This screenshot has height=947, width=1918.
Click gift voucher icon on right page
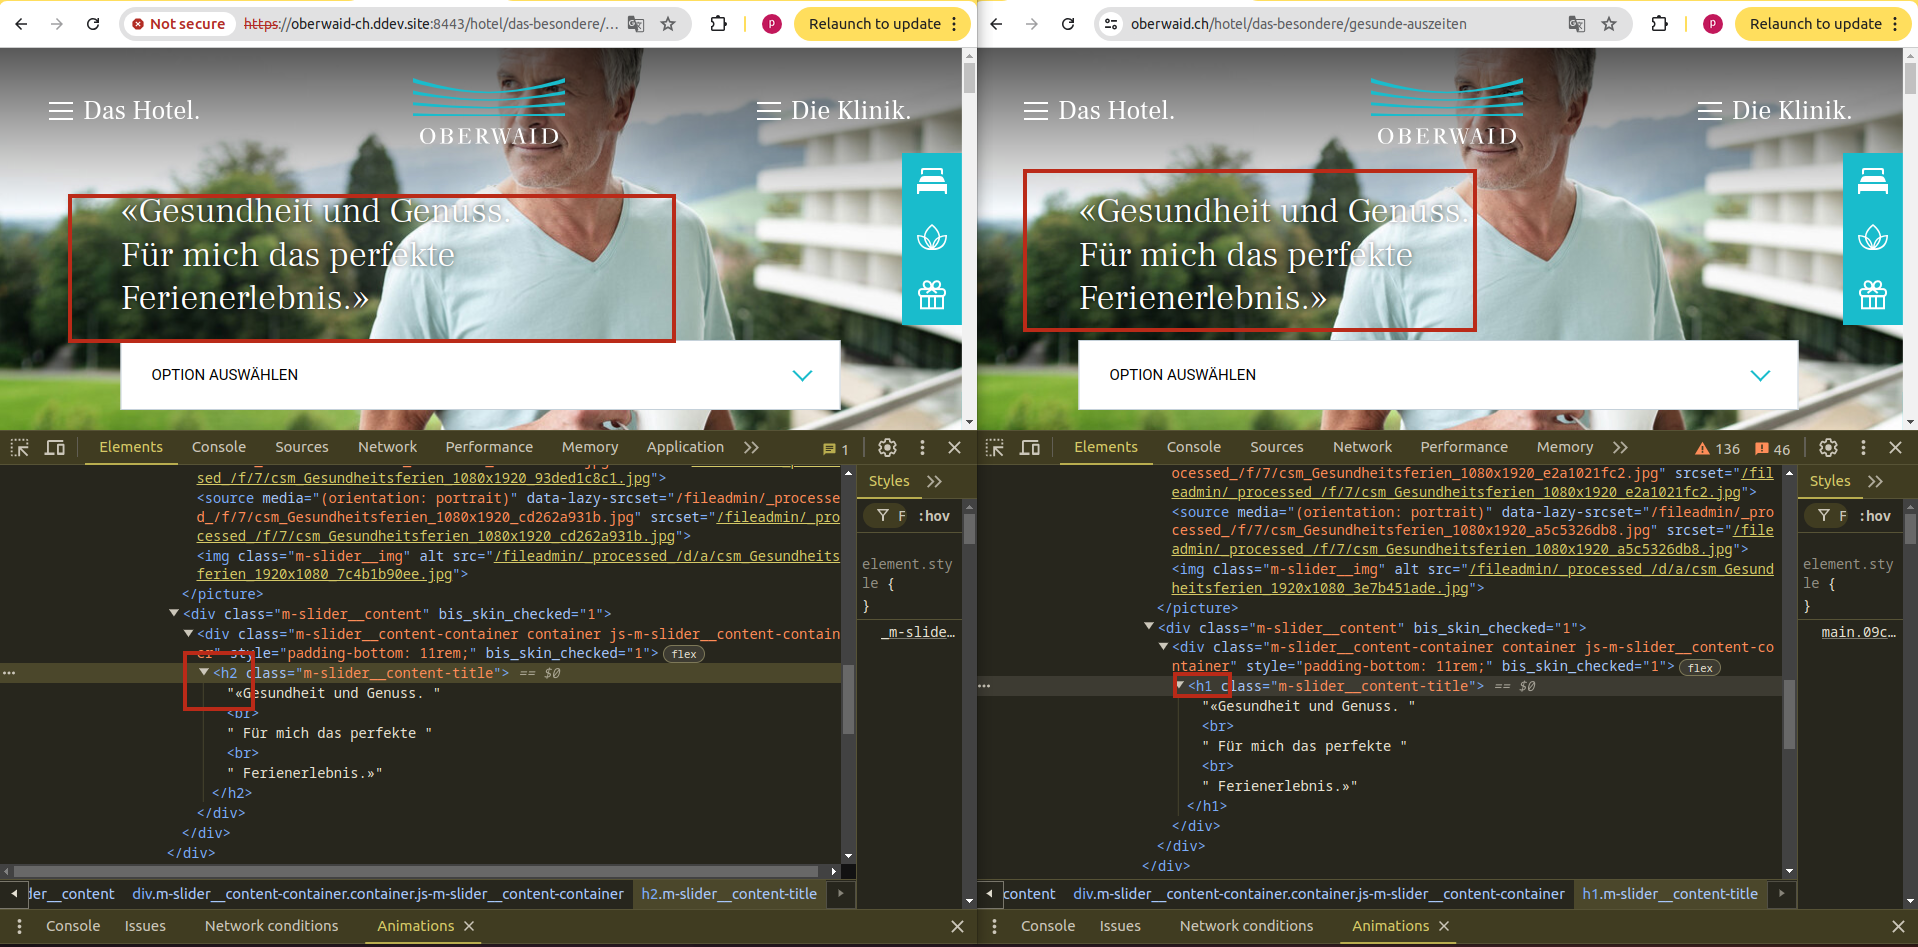coord(1873,295)
